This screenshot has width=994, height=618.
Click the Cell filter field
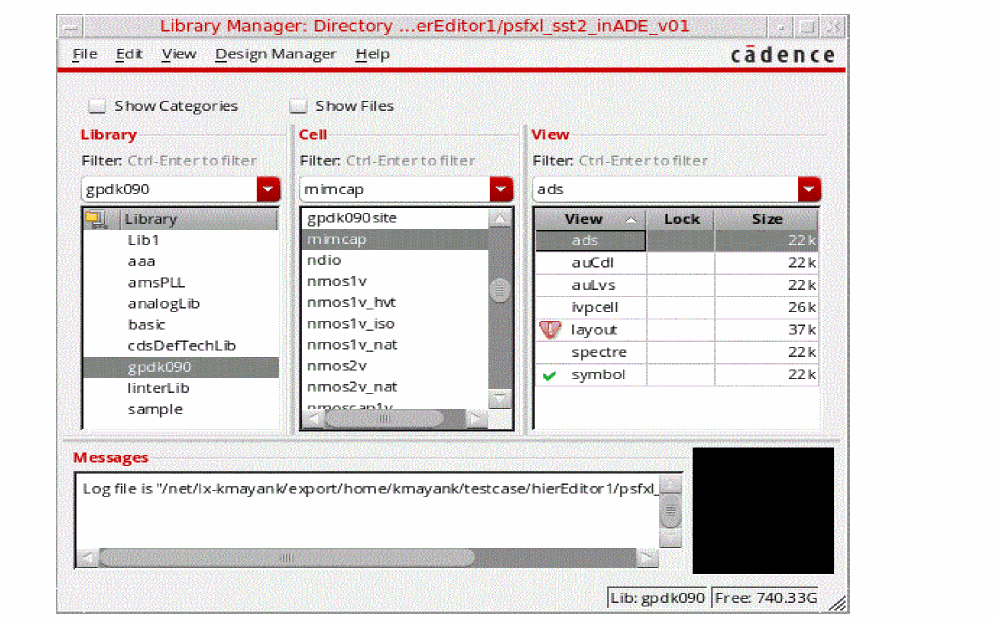(410, 161)
